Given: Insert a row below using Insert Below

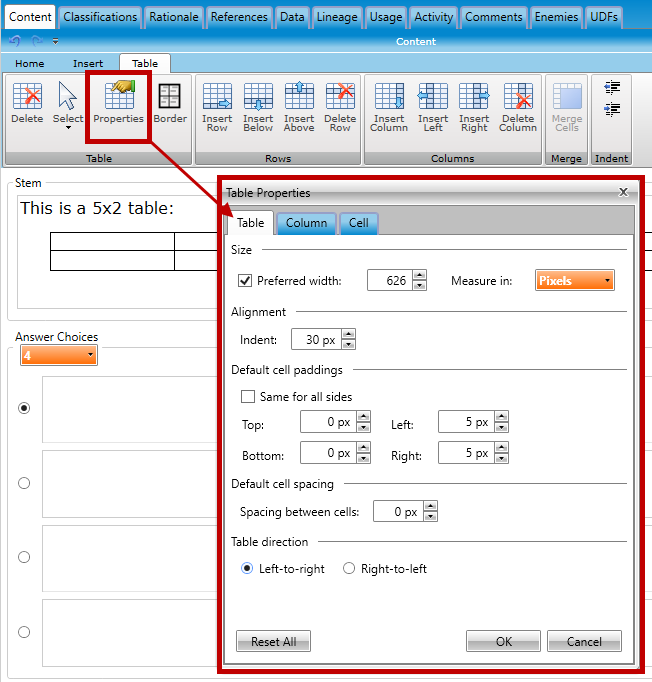Looking at the screenshot, I should pyautogui.click(x=258, y=108).
